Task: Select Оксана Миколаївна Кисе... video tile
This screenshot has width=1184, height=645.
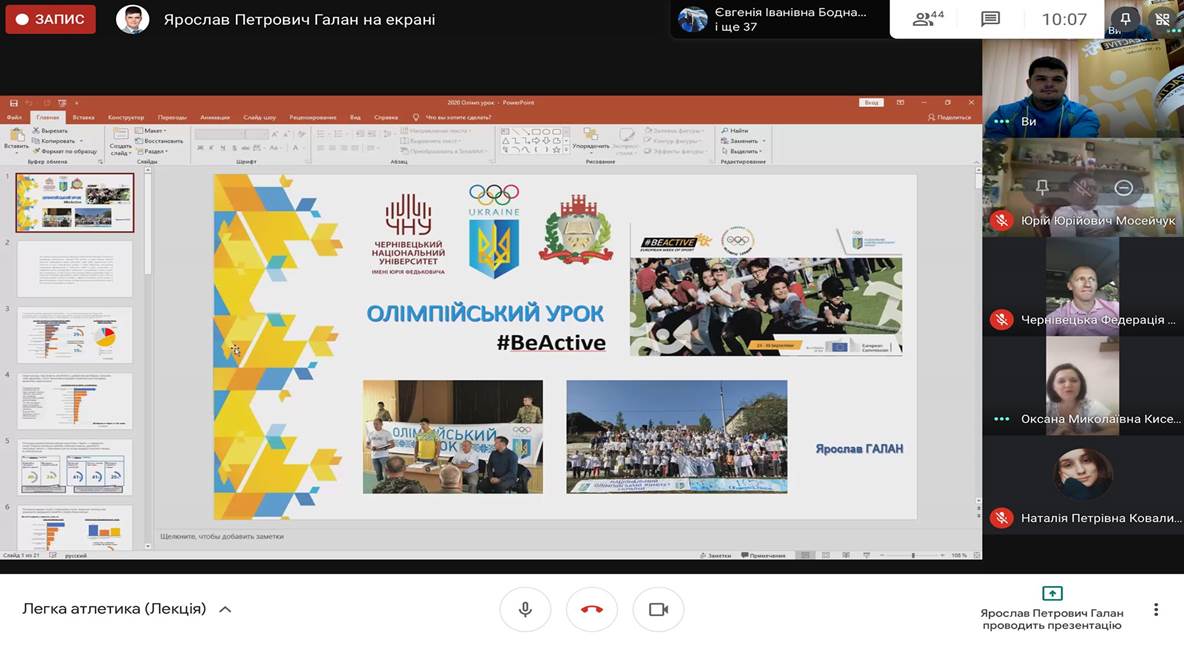Action: coord(1083,386)
